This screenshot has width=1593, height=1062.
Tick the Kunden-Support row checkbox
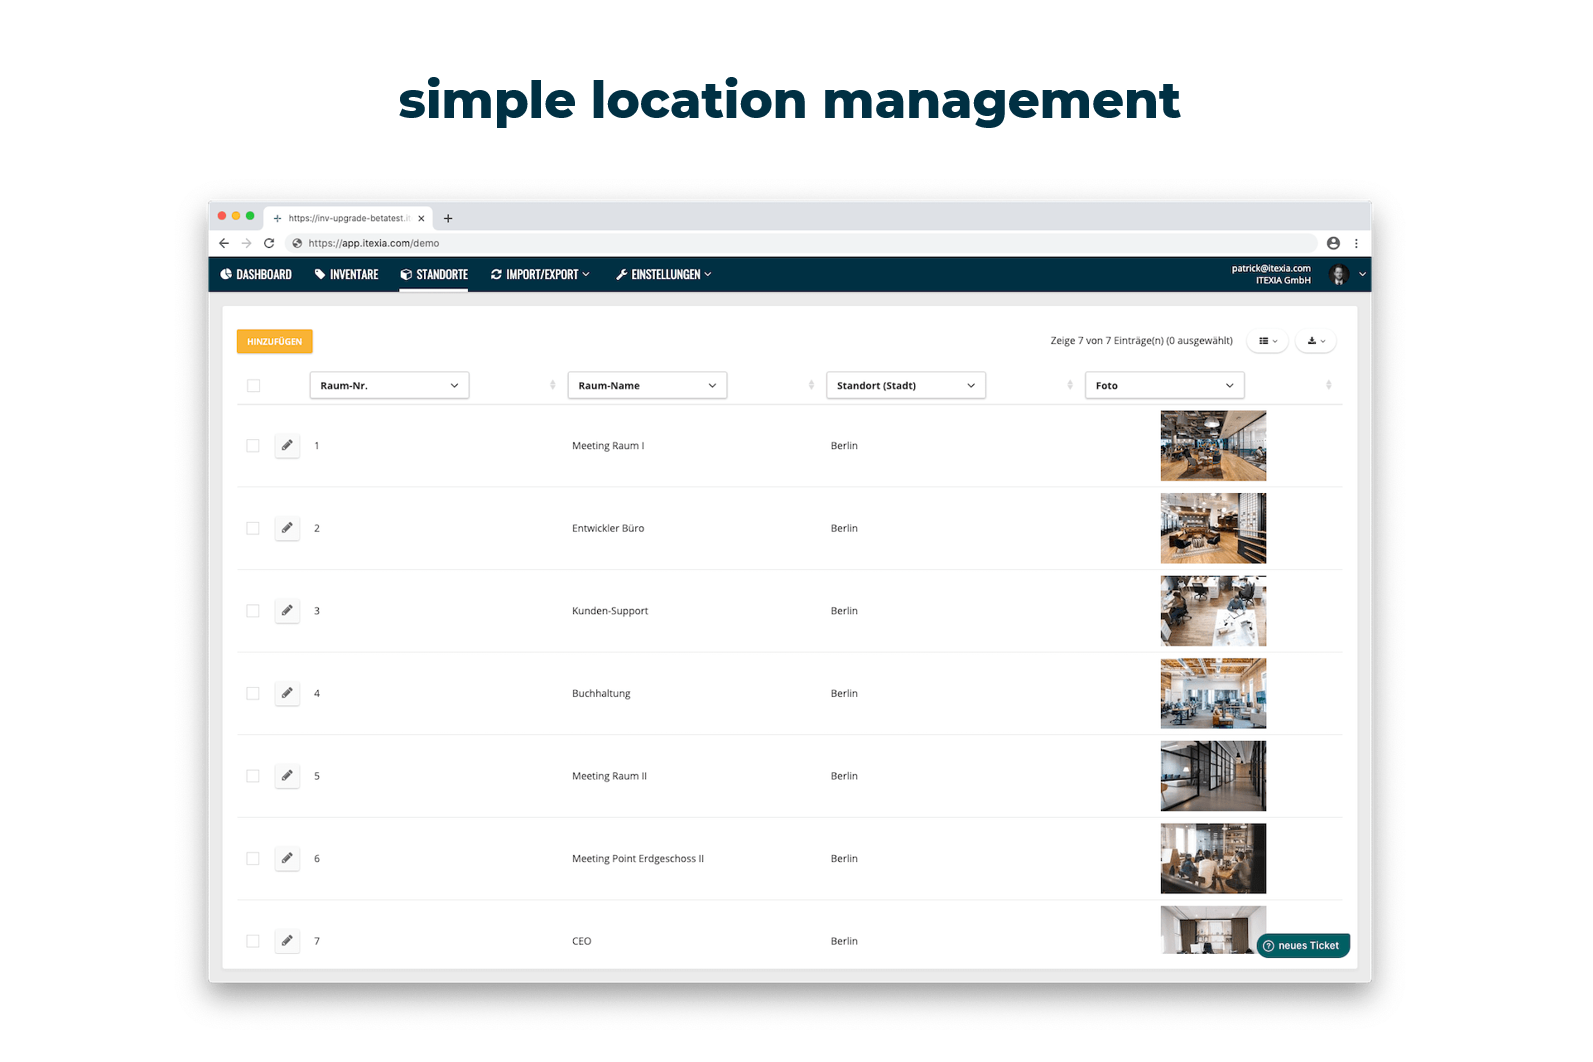253,611
